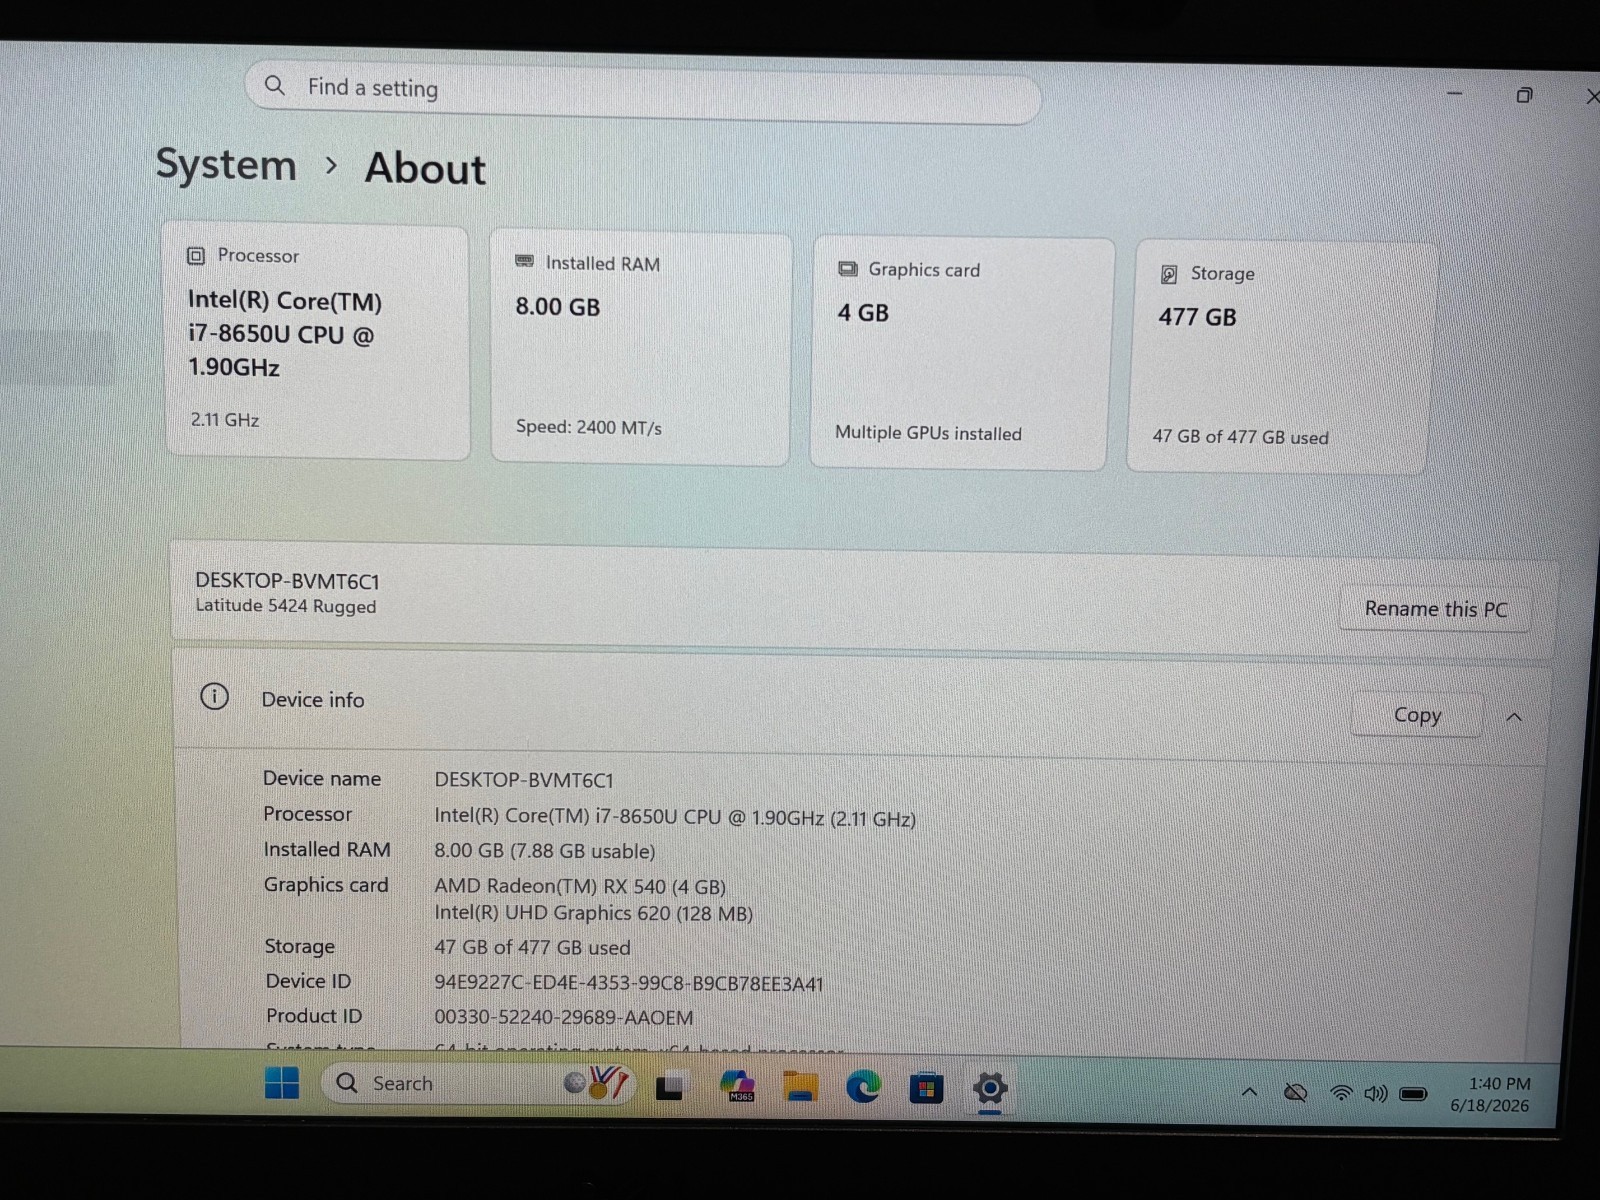Click '47 GB of 477 GB used' in Storage card
The height and width of the screenshot is (1200, 1600).
(x=1240, y=437)
